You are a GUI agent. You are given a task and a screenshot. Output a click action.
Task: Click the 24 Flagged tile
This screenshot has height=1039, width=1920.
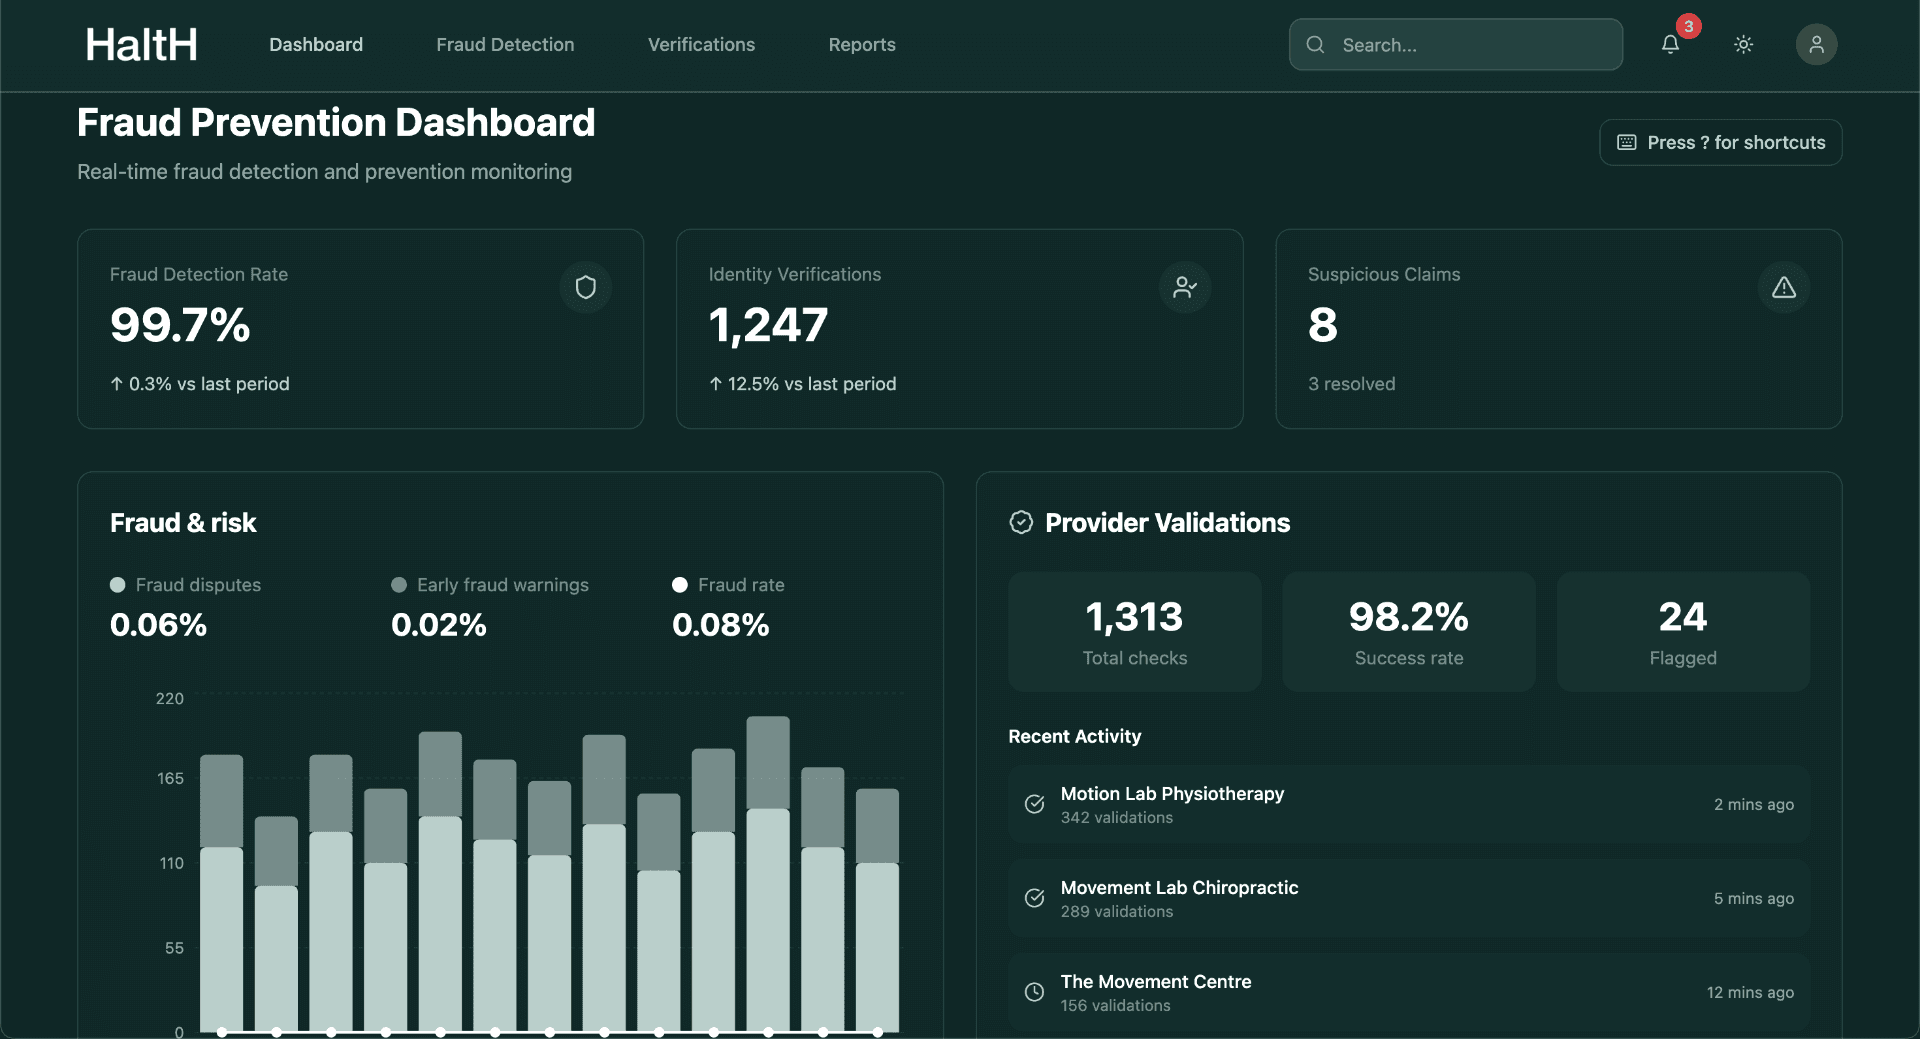[x=1683, y=632]
